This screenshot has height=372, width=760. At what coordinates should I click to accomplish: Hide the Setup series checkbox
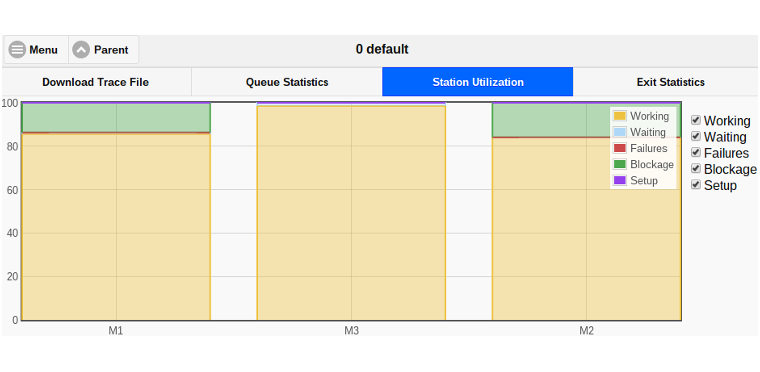(696, 184)
